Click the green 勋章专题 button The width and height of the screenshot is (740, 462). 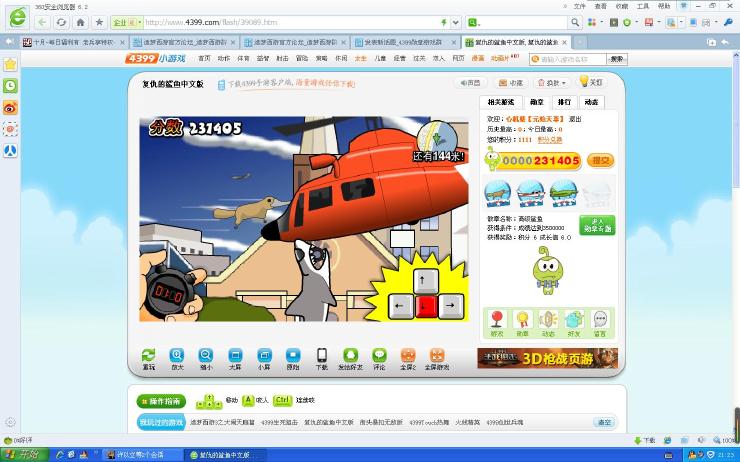[x=597, y=225]
